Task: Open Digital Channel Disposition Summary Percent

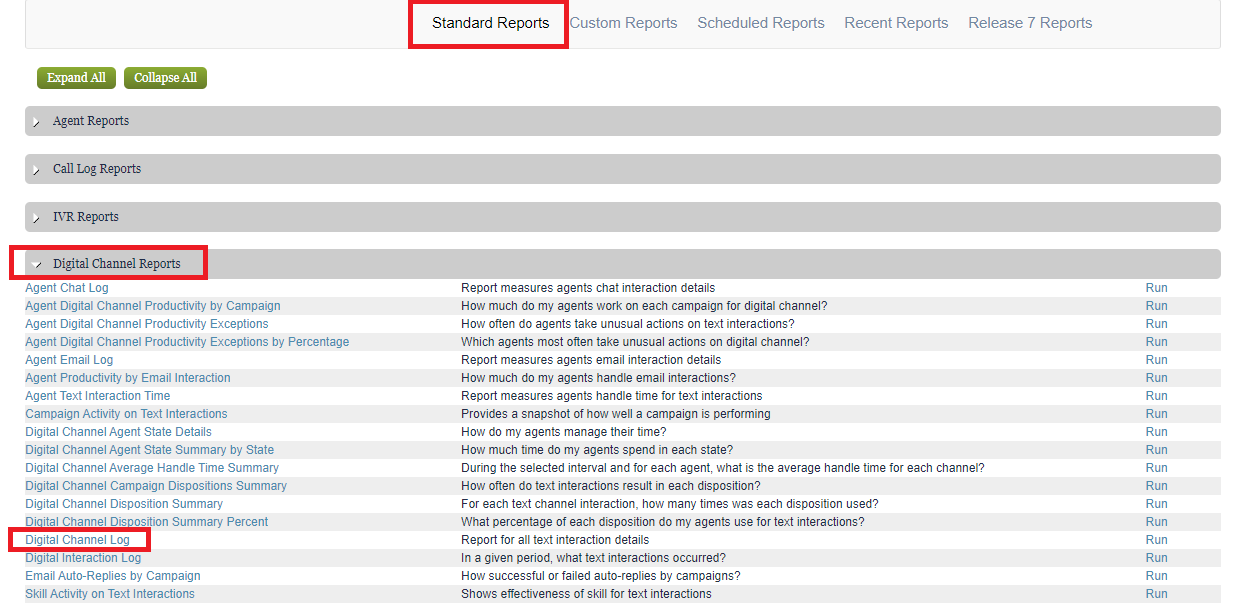Action: [x=147, y=522]
